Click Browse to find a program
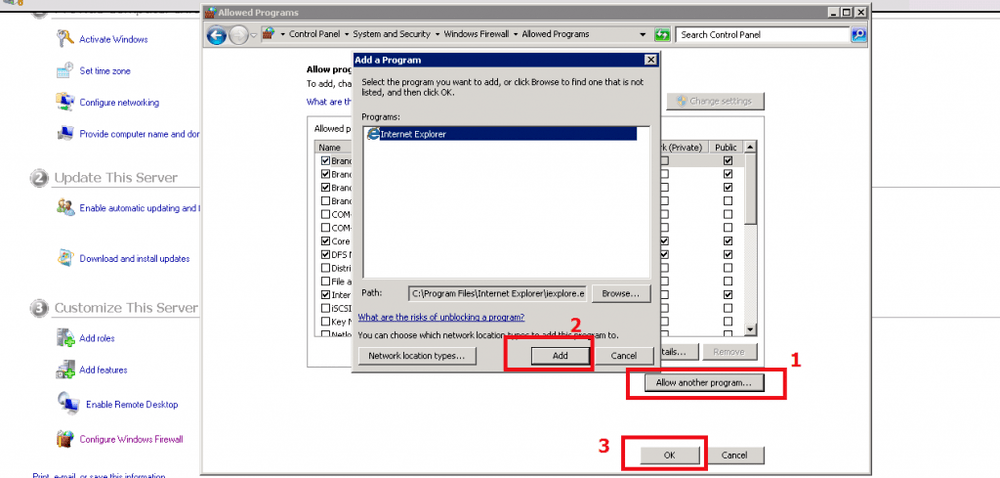The image size is (1000, 478). (621, 294)
